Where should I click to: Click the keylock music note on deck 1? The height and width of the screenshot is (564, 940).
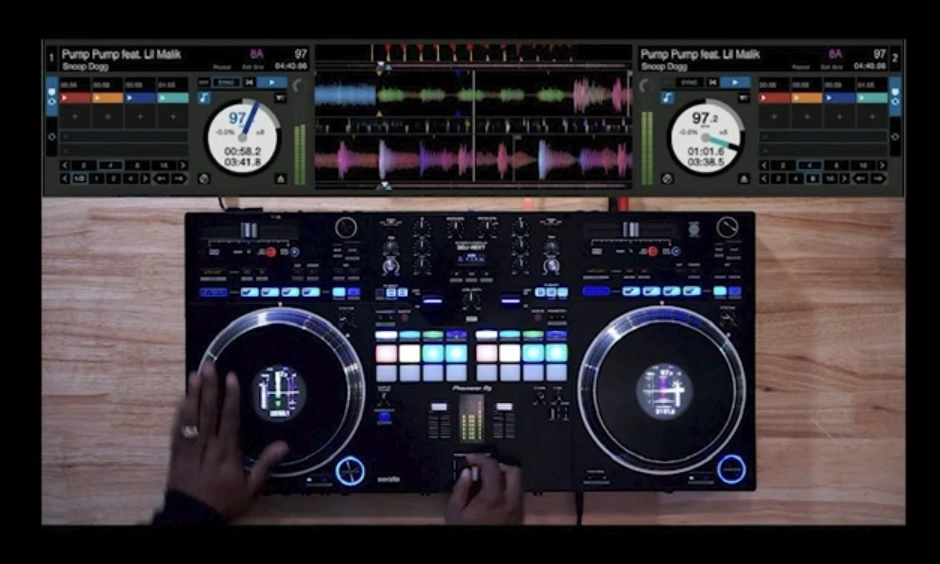click(204, 98)
